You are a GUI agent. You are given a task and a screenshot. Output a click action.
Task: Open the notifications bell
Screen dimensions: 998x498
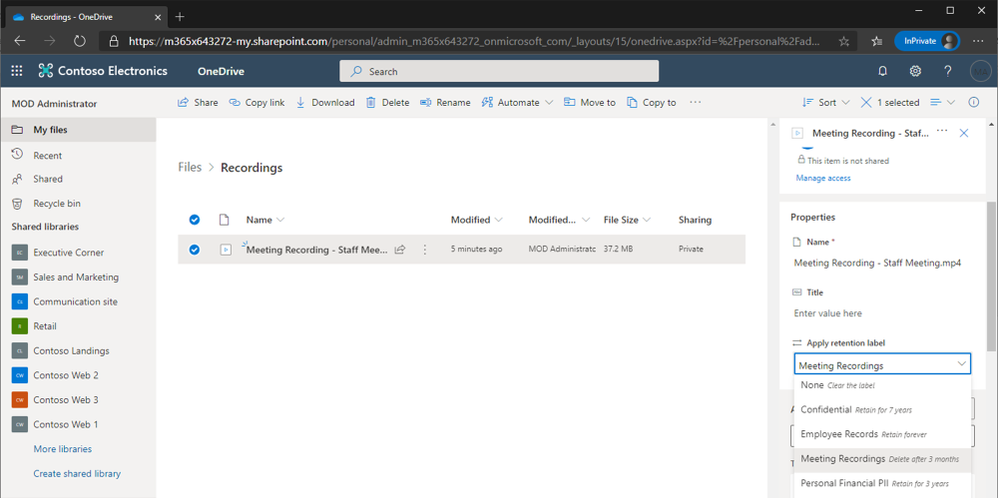point(882,71)
